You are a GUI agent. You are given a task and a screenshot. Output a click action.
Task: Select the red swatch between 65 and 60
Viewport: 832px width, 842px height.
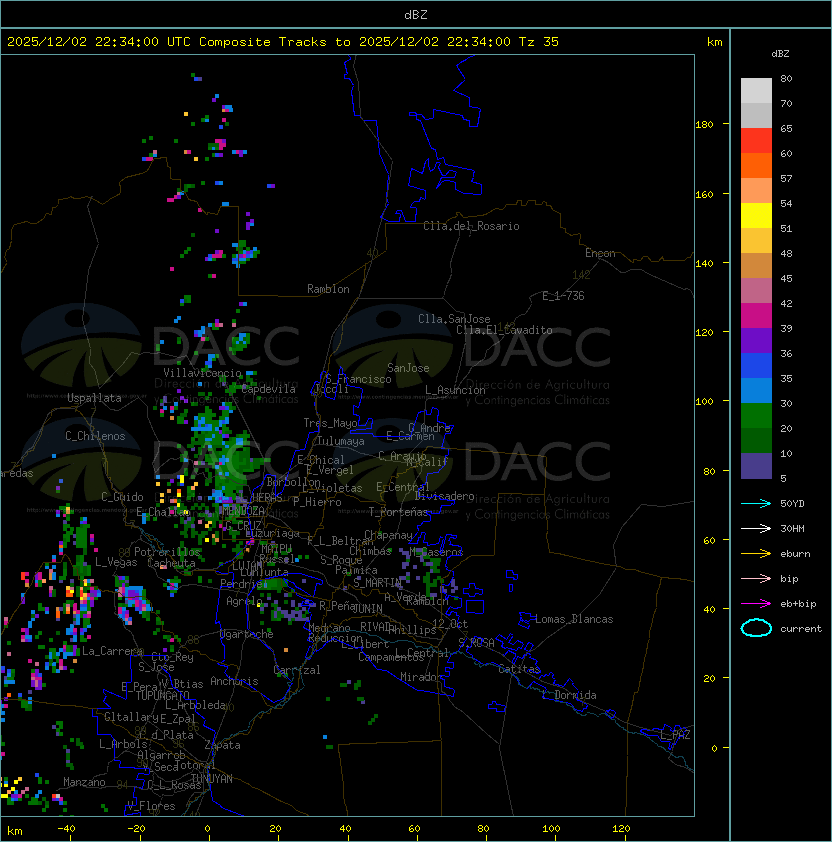click(756, 141)
